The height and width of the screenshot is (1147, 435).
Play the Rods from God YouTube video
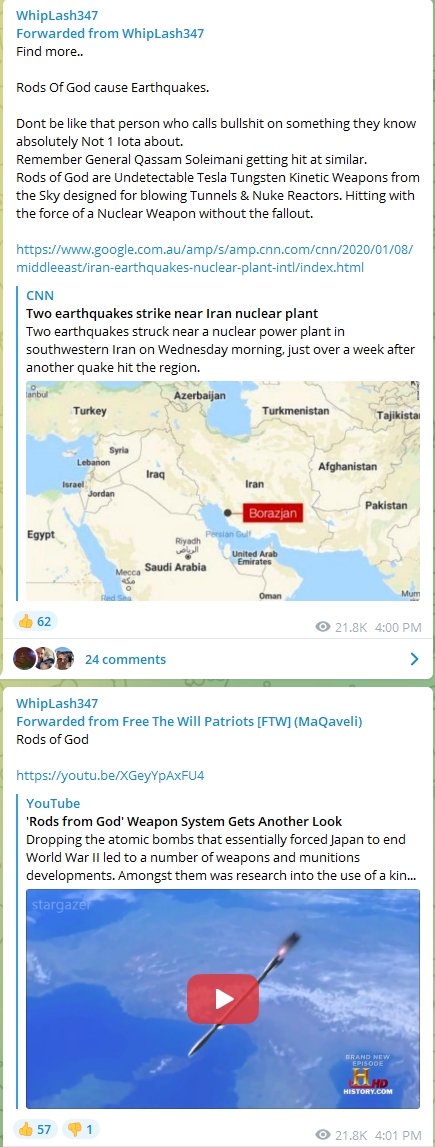point(223,999)
